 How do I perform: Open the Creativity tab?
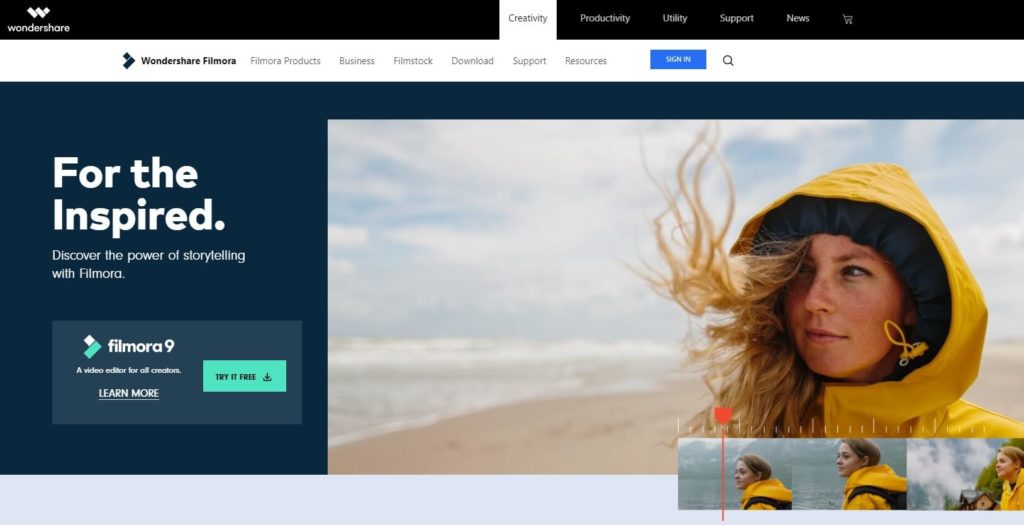pos(528,19)
